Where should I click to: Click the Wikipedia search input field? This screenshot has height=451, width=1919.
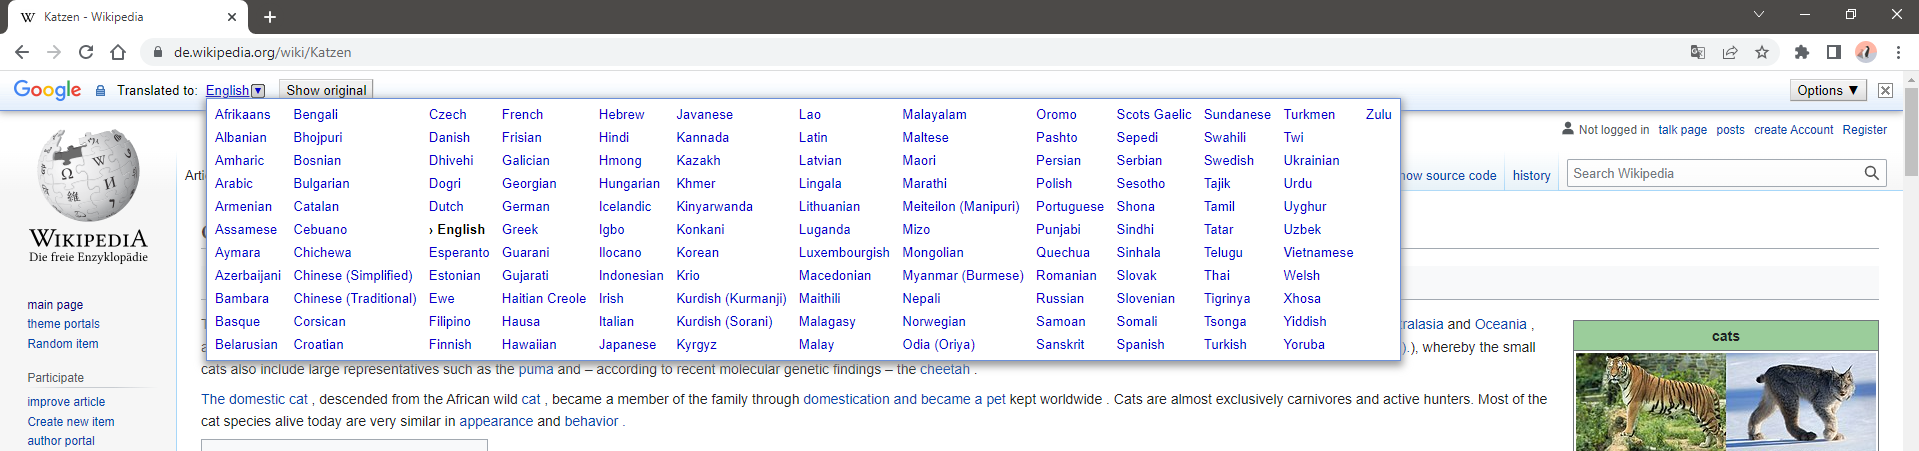[x=1713, y=173]
